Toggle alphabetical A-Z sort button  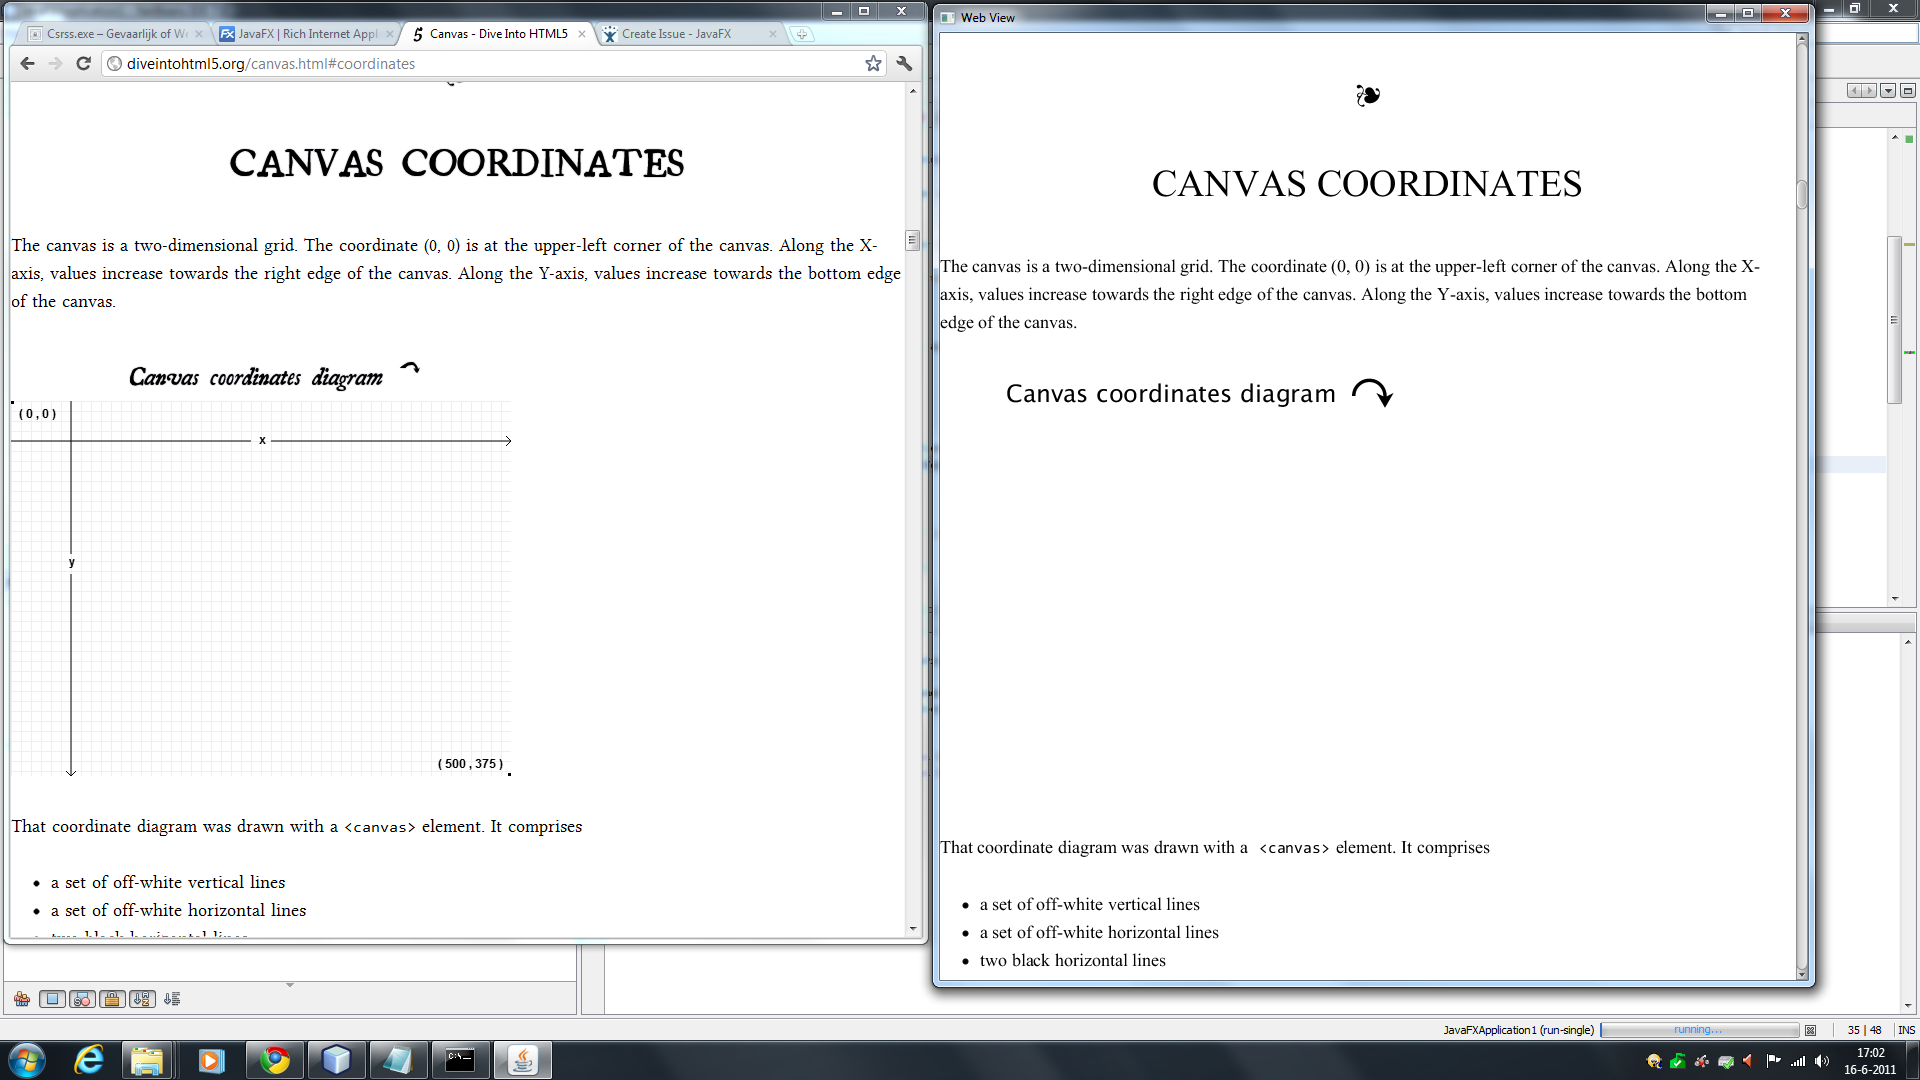pos(142,999)
